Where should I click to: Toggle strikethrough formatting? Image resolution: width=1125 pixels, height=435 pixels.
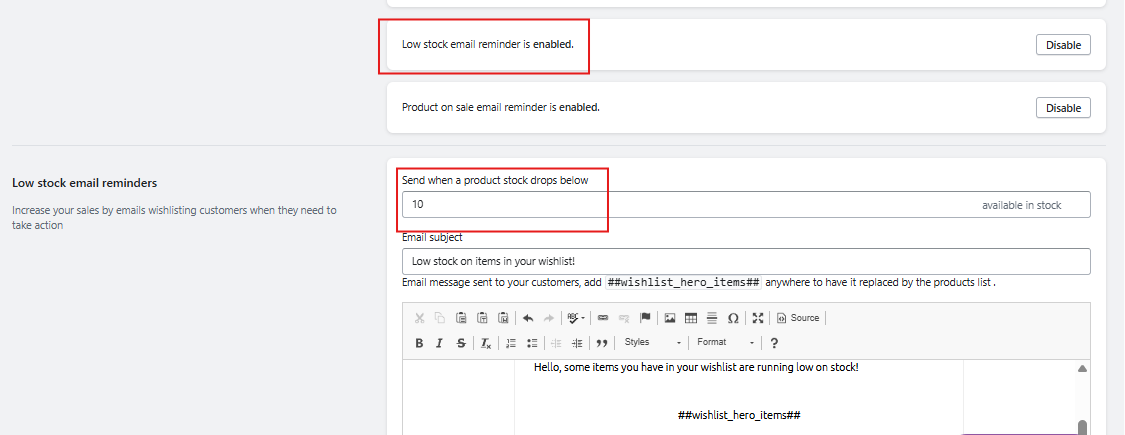(x=461, y=342)
